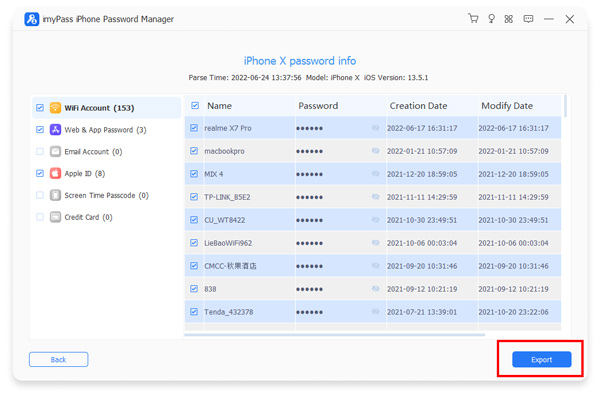Uncheck the WiFi Account category checkbox
Screen dimensions: 600x393
[40, 108]
